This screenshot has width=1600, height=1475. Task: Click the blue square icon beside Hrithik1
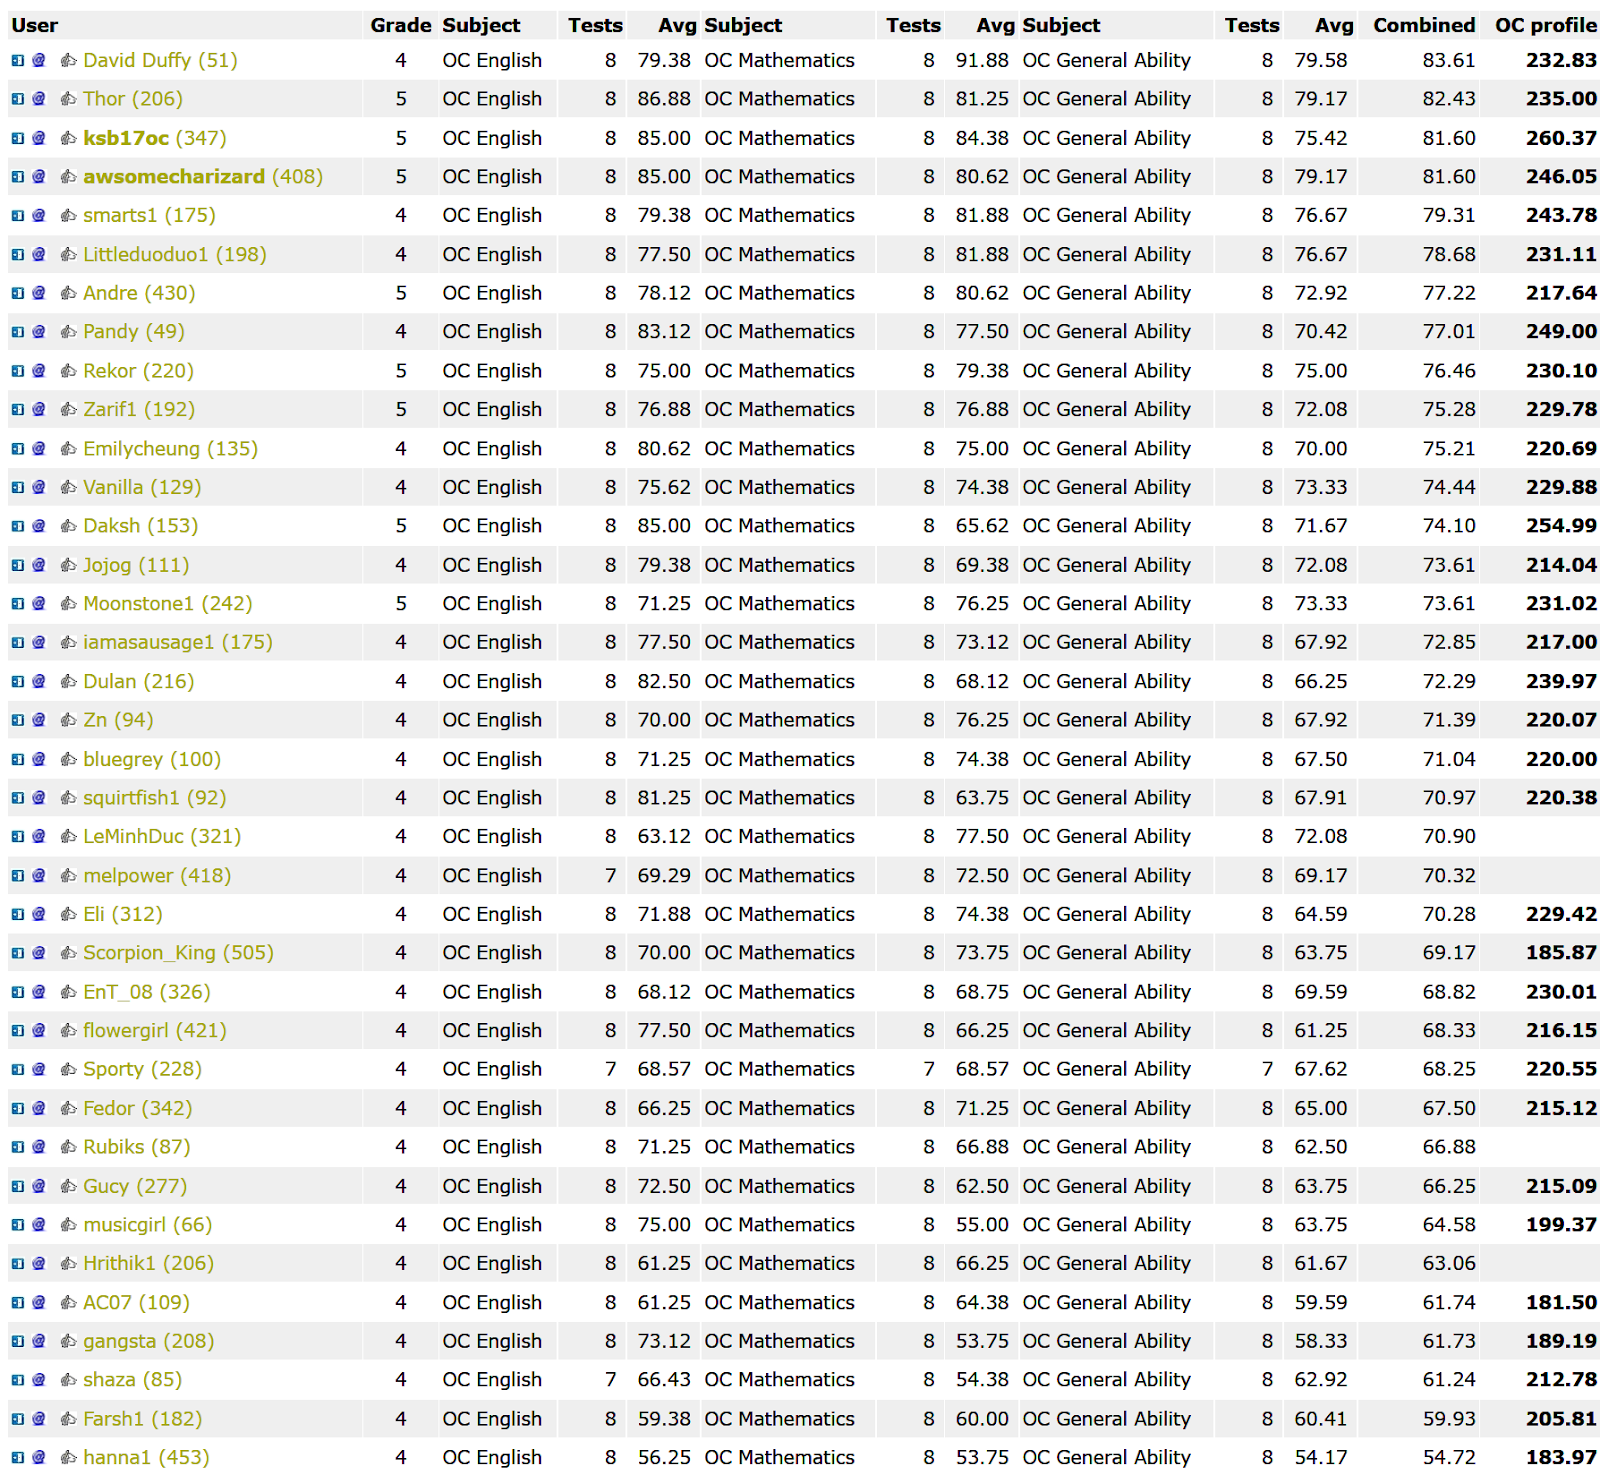tap(18, 1263)
